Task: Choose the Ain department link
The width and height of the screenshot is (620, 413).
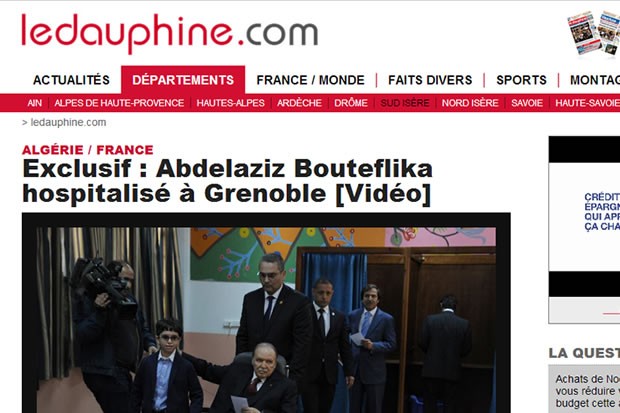Action: [34, 103]
